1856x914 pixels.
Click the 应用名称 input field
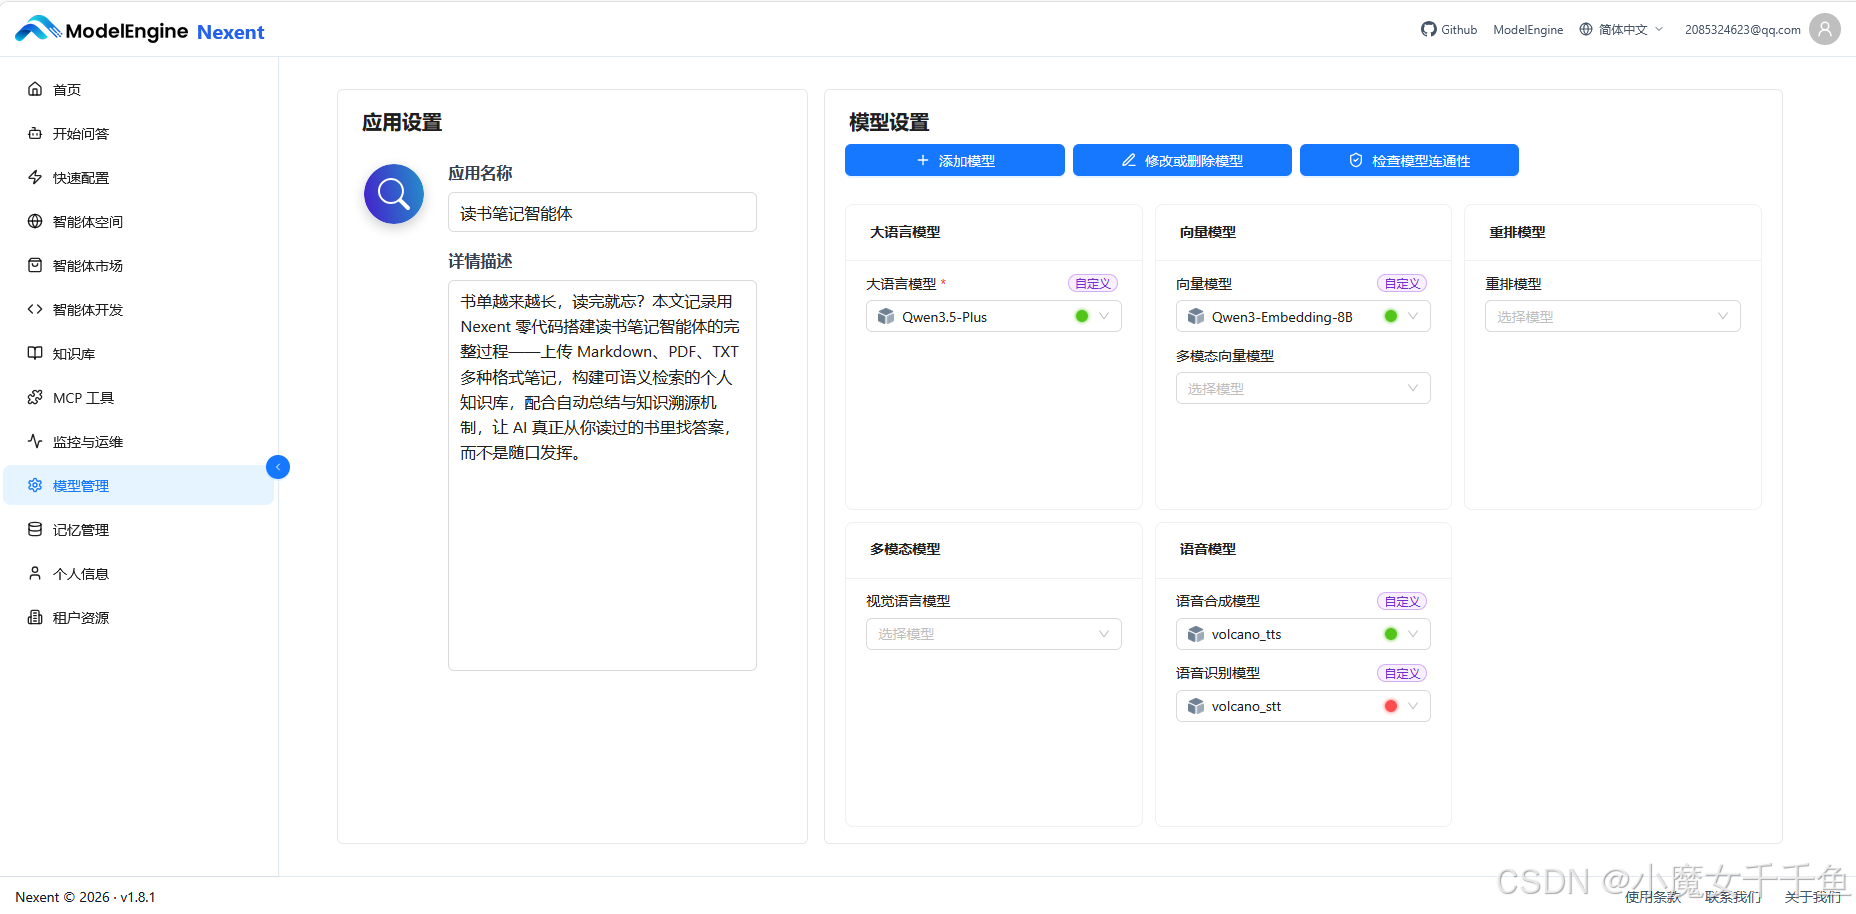point(602,212)
